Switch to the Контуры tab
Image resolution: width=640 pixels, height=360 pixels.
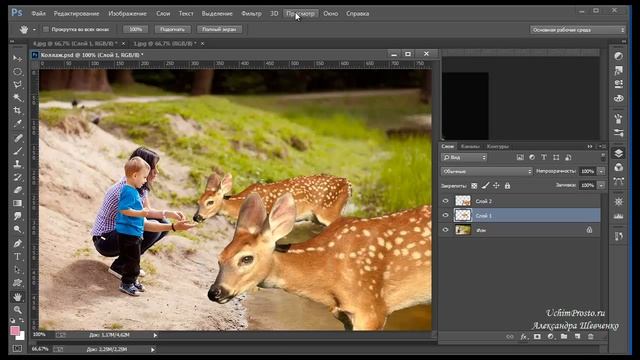coord(498,146)
